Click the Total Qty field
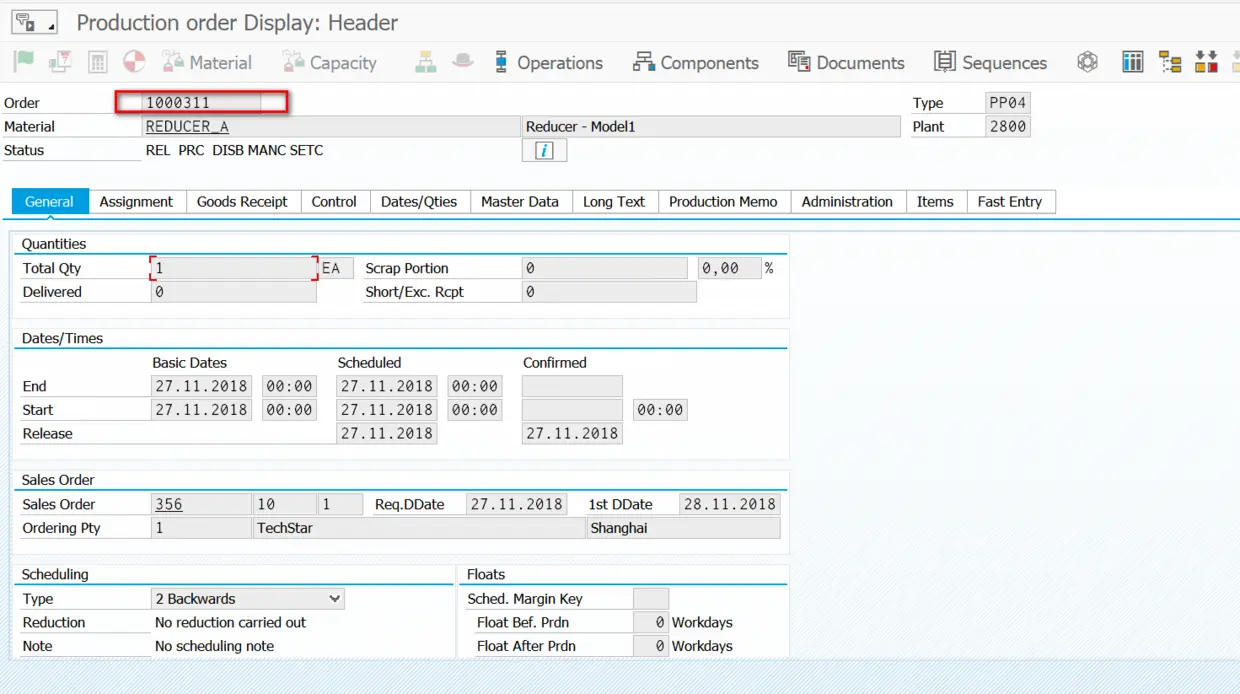 [x=234, y=268]
